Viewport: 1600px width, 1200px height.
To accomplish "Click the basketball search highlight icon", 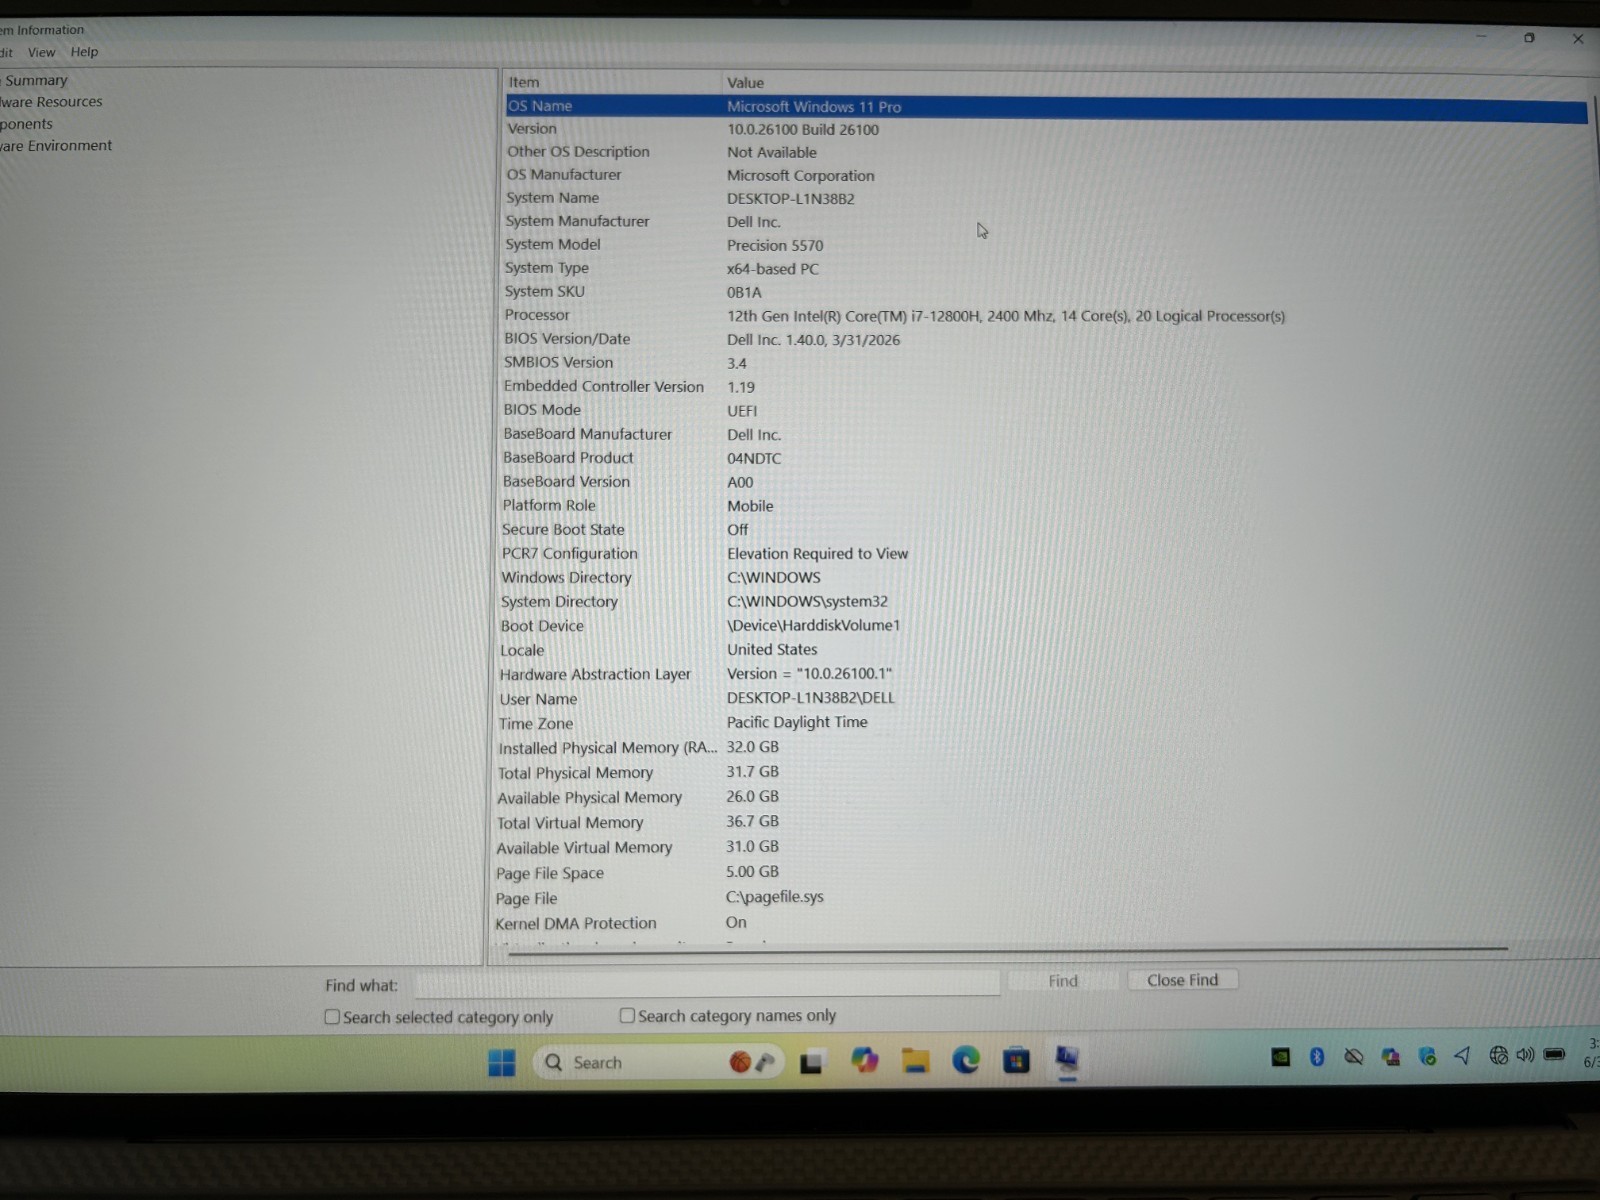I will point(740,1062).
